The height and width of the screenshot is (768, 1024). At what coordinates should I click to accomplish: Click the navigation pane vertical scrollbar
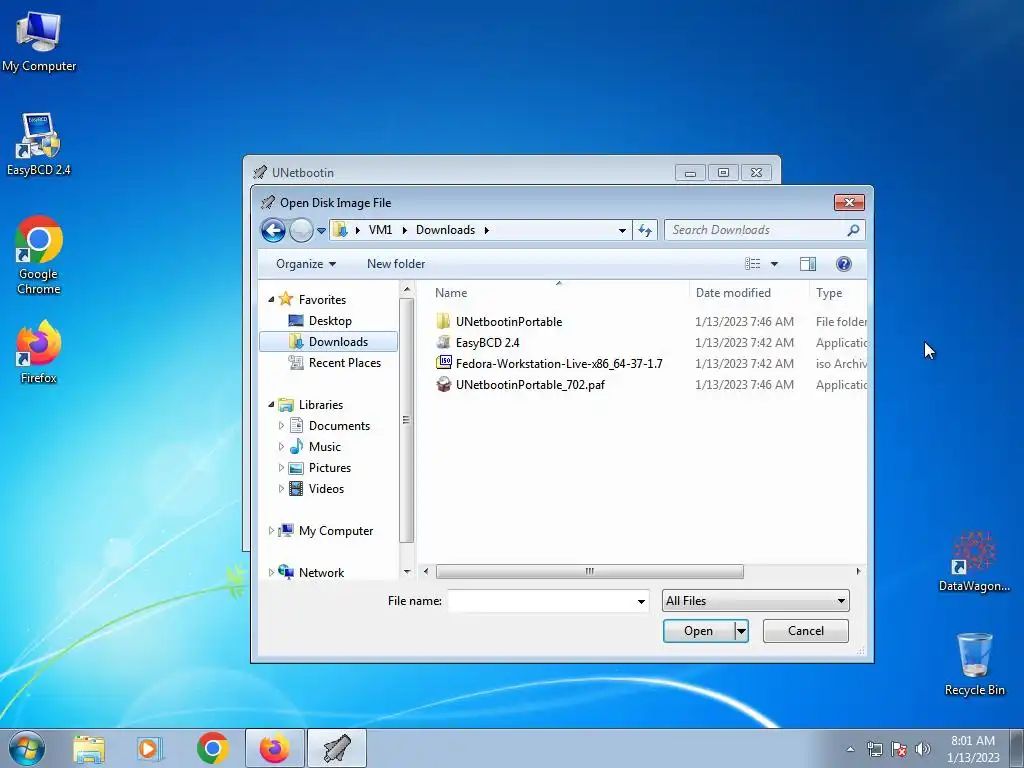(x=406, y=420)
